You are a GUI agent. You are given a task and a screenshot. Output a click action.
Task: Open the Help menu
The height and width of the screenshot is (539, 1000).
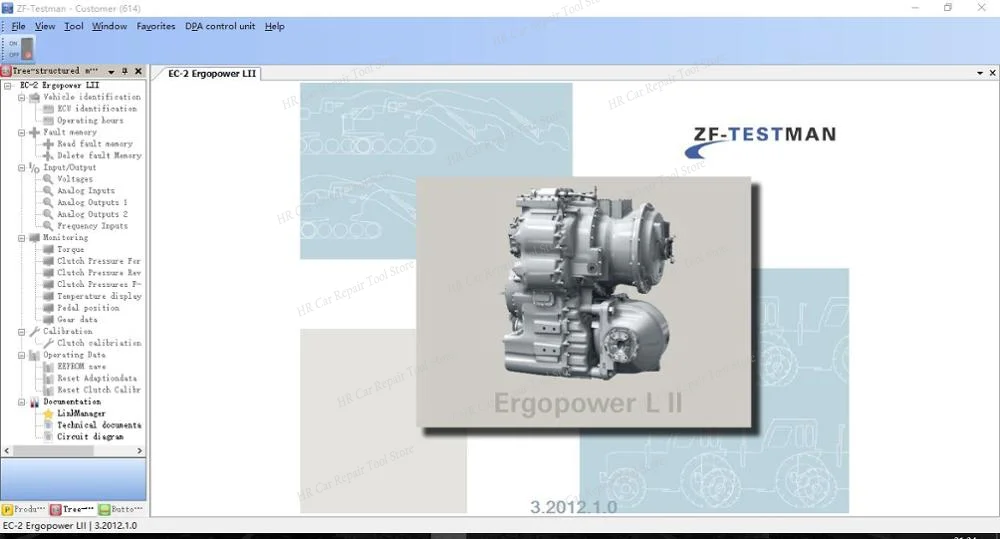[274, 26]
